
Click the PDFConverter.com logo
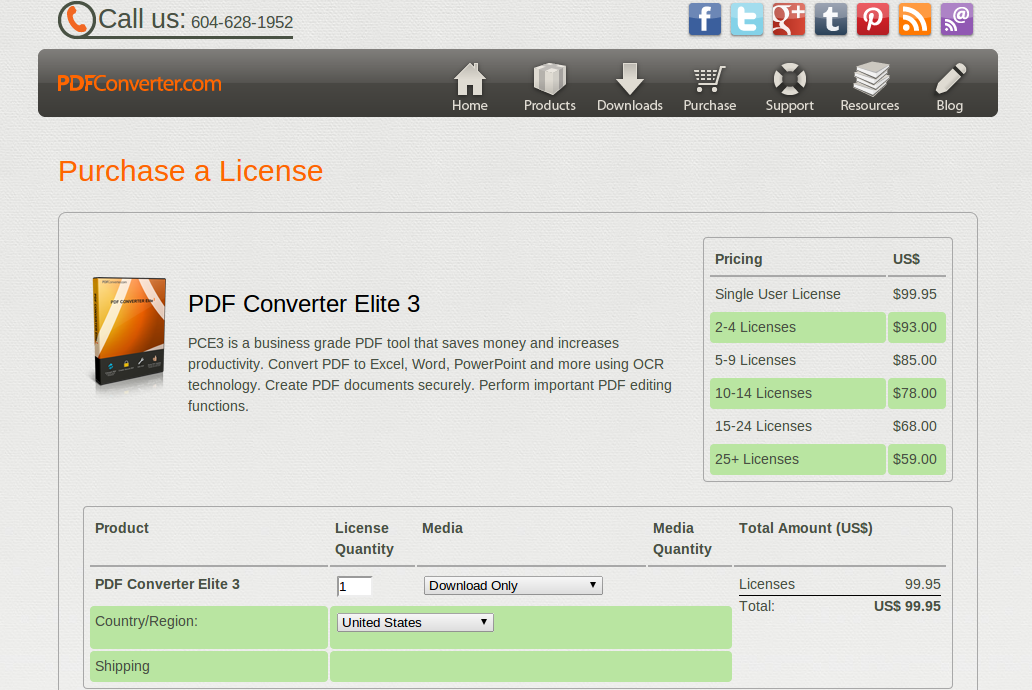click(x=139, y=84)
